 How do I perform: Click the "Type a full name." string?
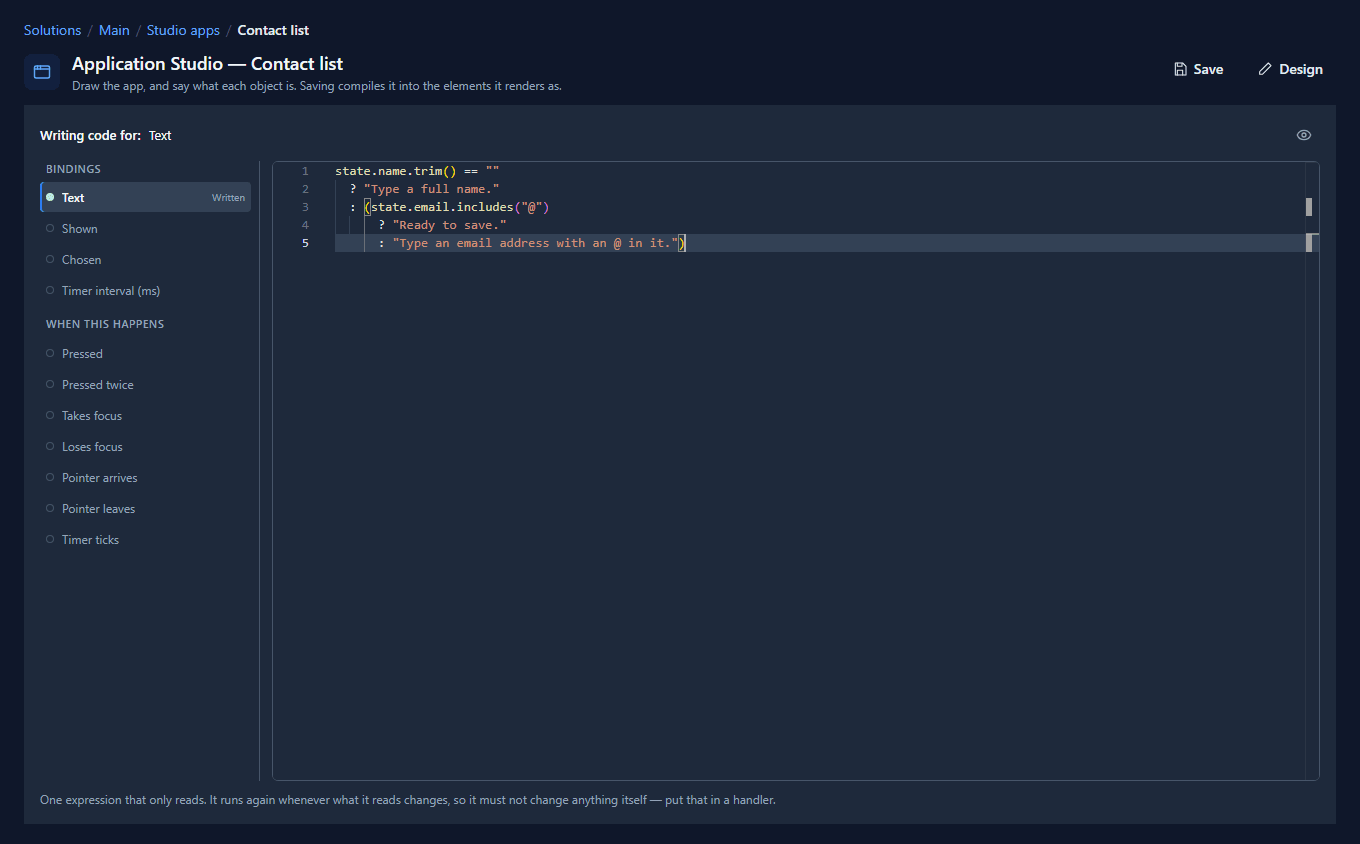coord(432,189)
